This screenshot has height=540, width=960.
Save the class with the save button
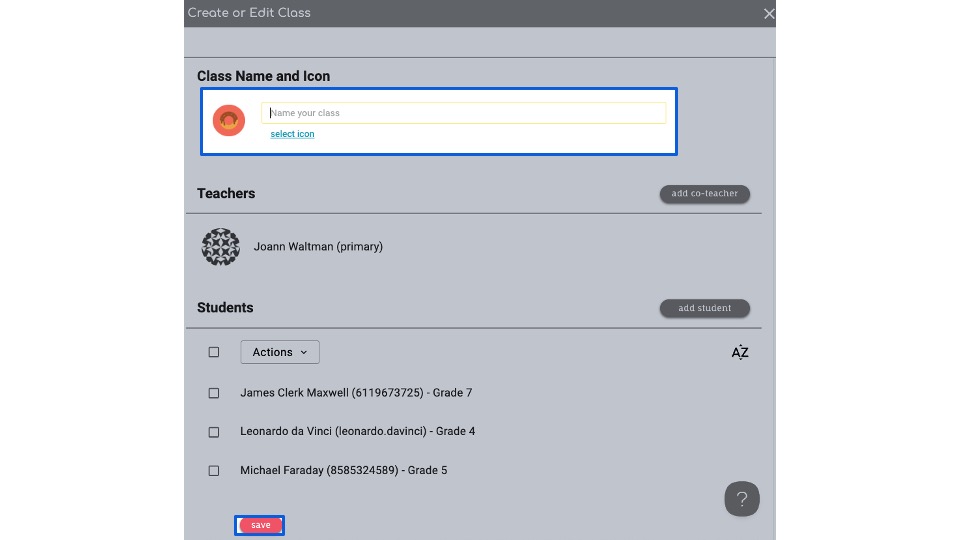click(x=260, y=525)
